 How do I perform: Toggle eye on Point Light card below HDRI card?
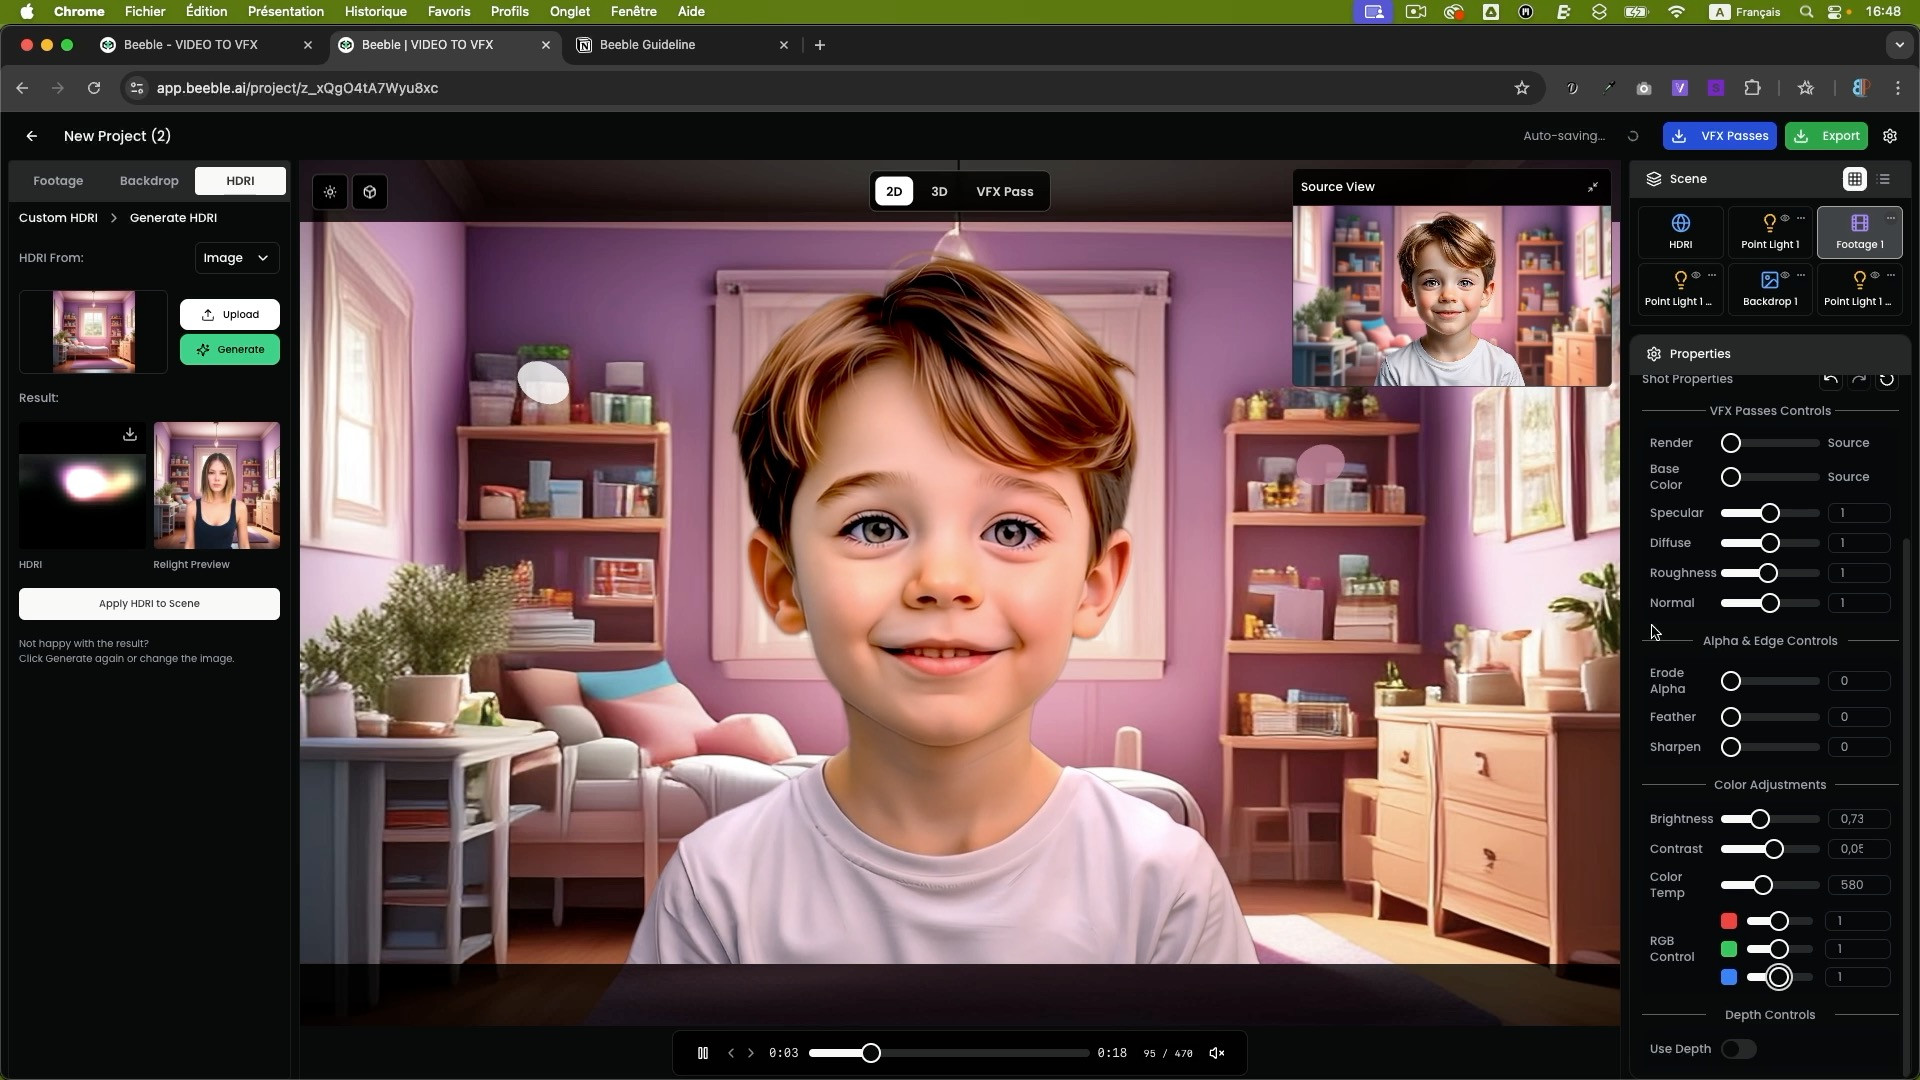coord(1696,275)
